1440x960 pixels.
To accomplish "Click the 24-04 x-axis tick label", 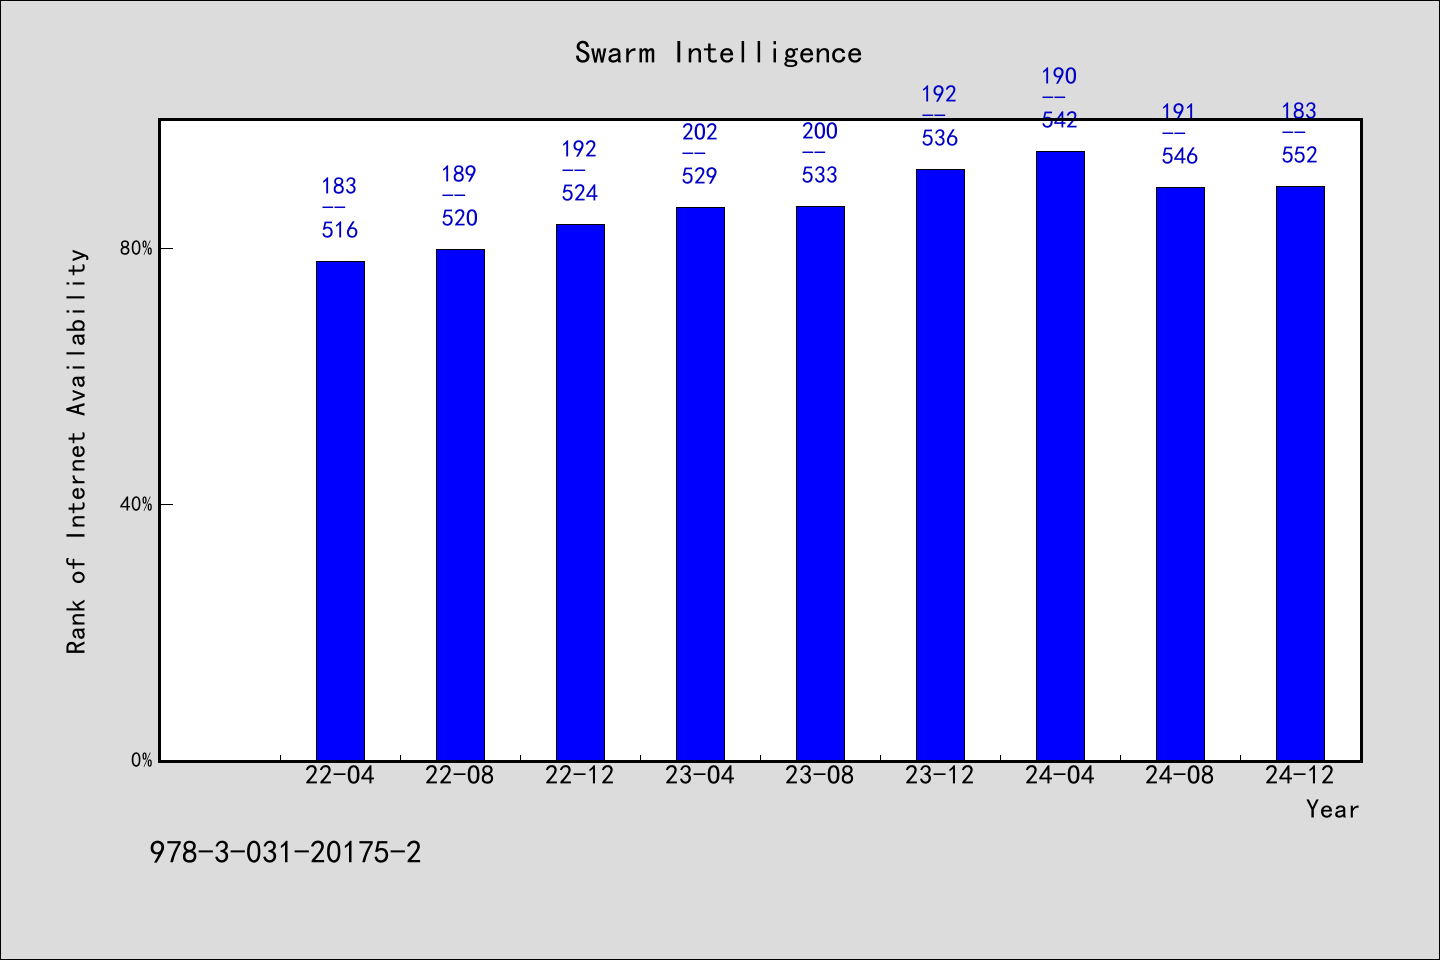I will (x=1060, y=775).
